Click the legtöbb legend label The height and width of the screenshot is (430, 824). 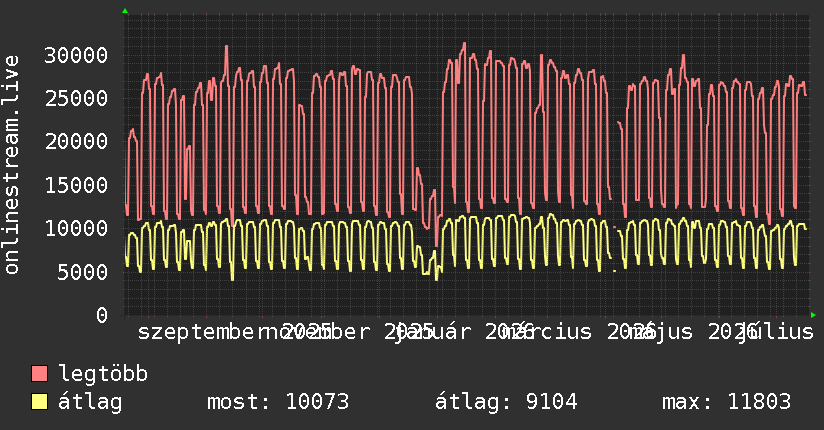coord(103,373)
